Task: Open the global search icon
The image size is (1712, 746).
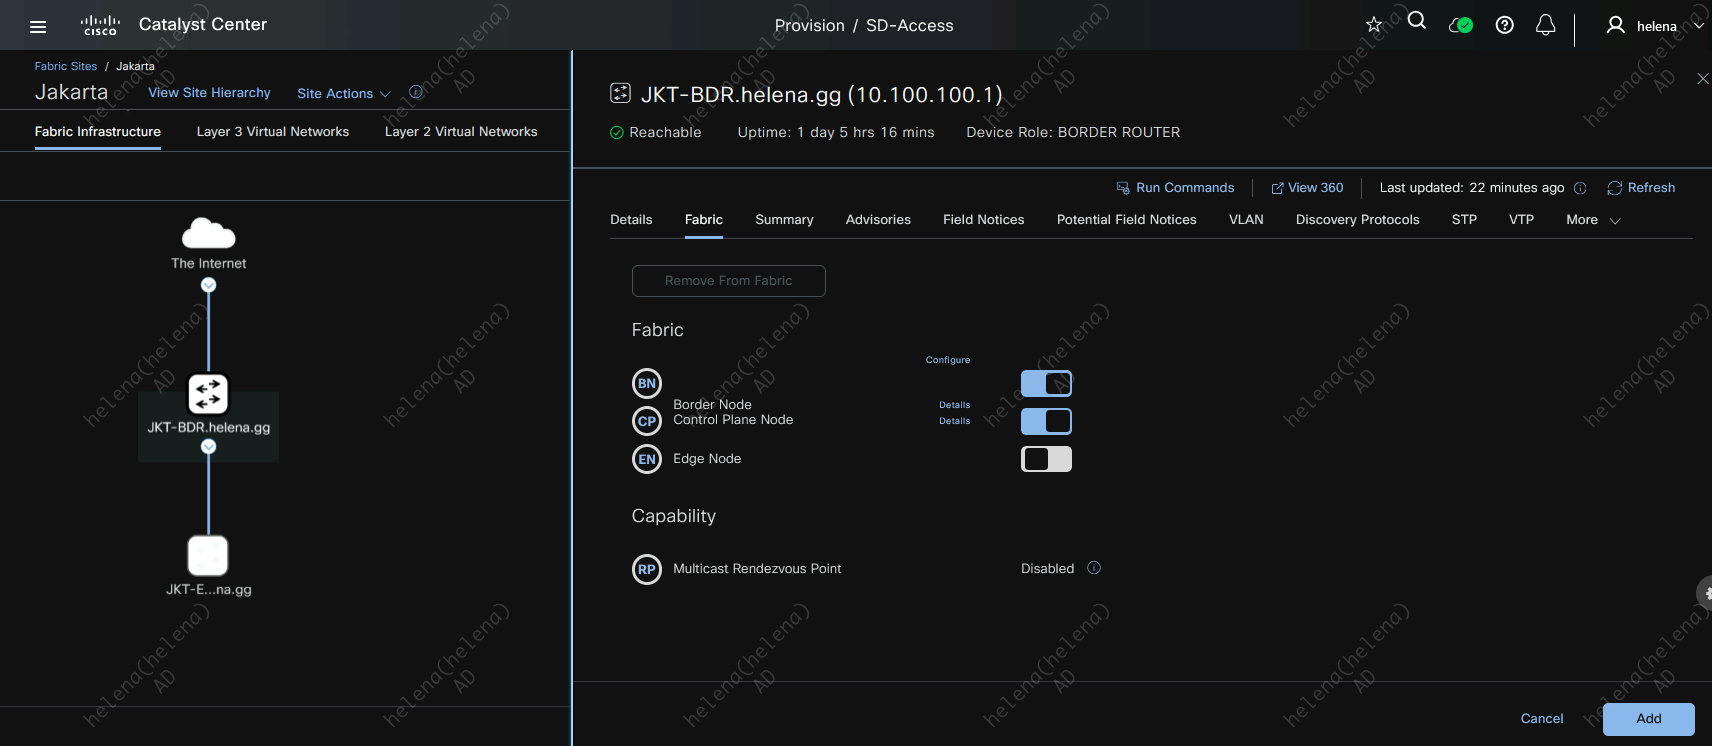Action: click(1416, 21)
